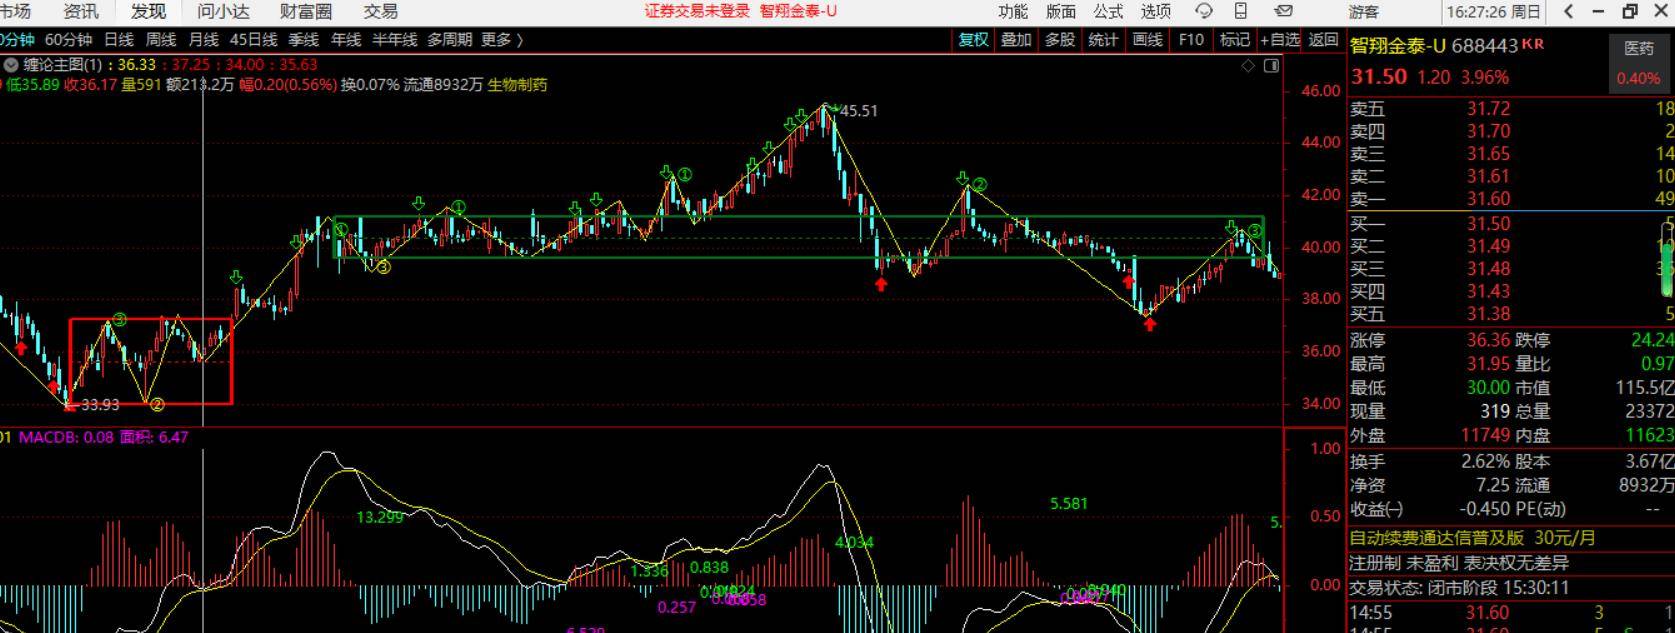The image size is (1675, 633).
Task: Click the back arrow beside the clock
Action: click(1569, 11)
